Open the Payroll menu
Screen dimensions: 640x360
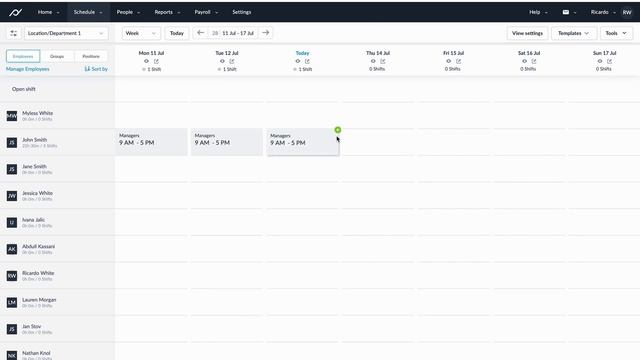(x=206, y=12)
